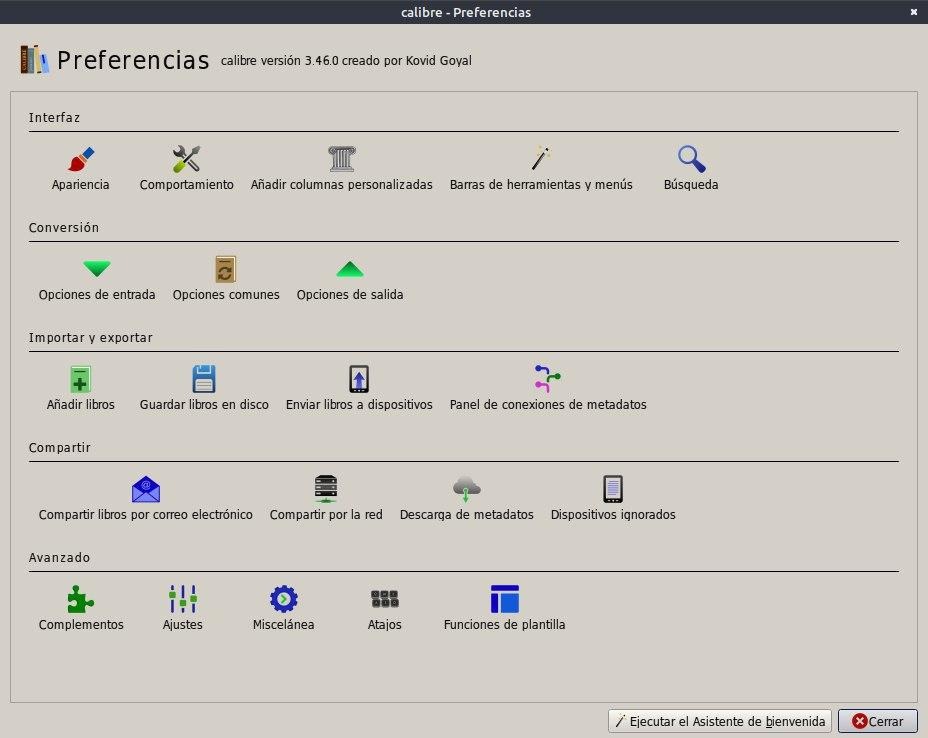Click the "Importar y exportar" section heading

click(91, 338)
